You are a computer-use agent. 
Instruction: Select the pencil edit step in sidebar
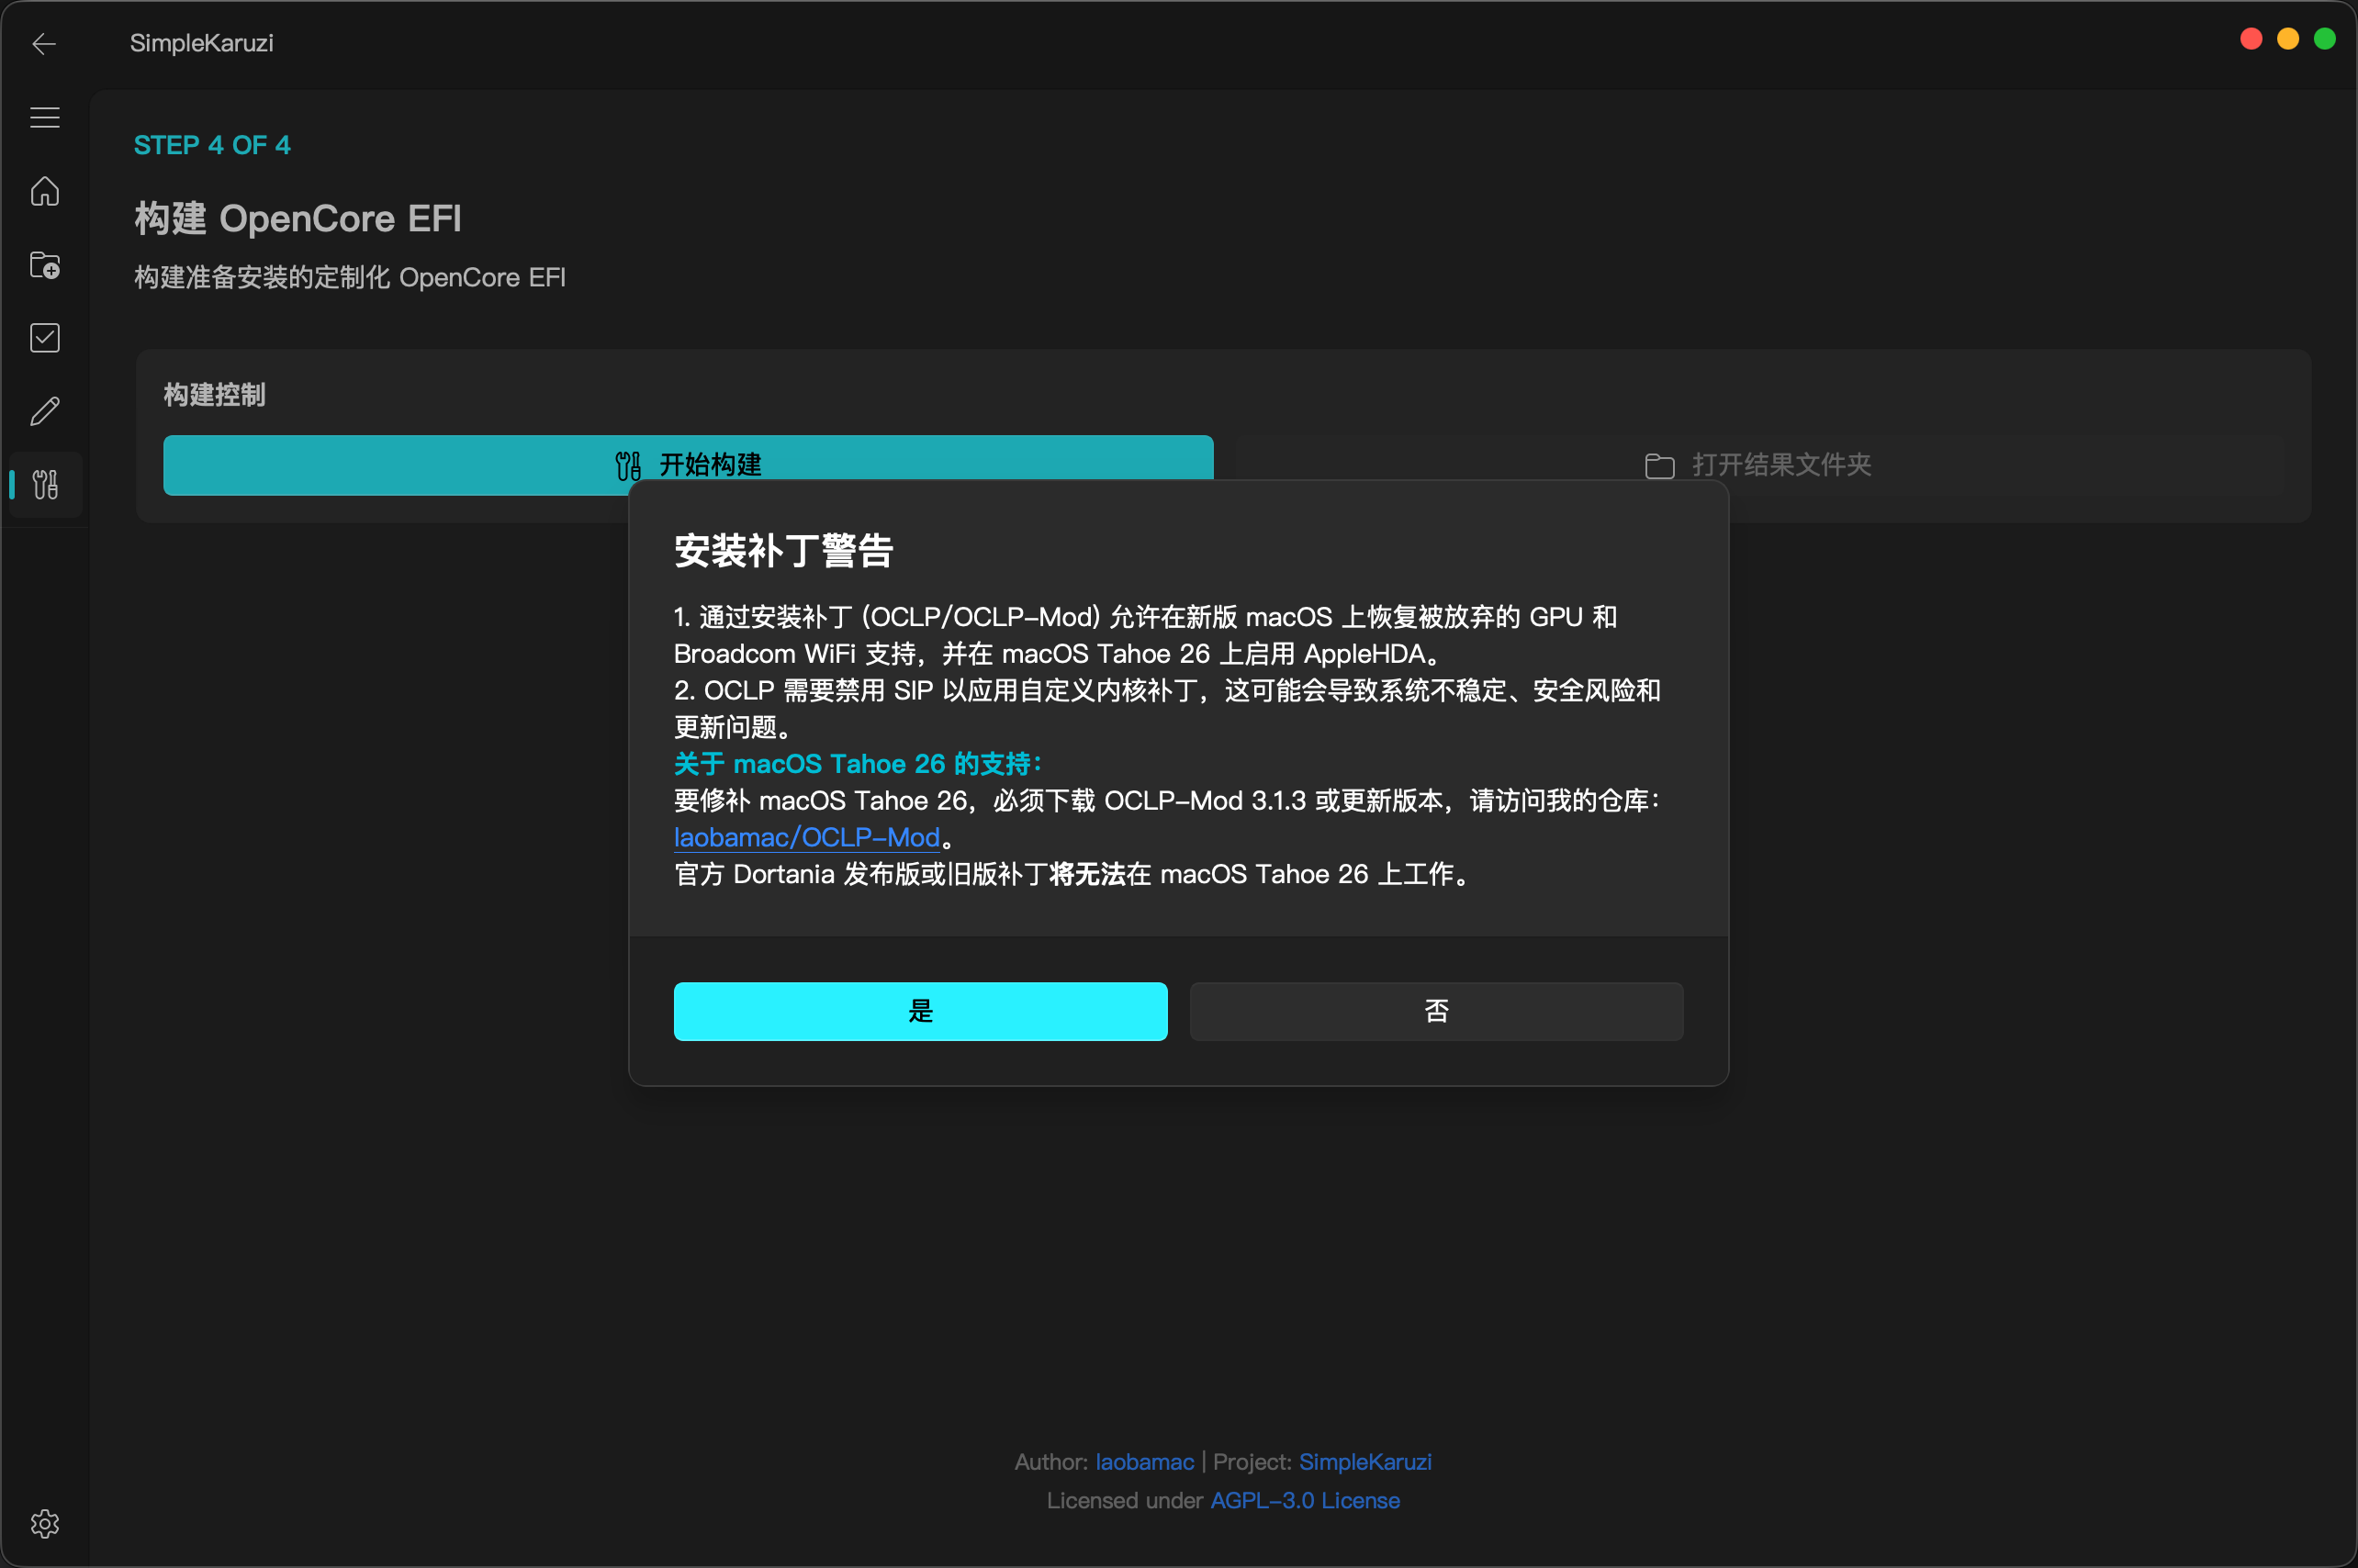tap(44, 410)
